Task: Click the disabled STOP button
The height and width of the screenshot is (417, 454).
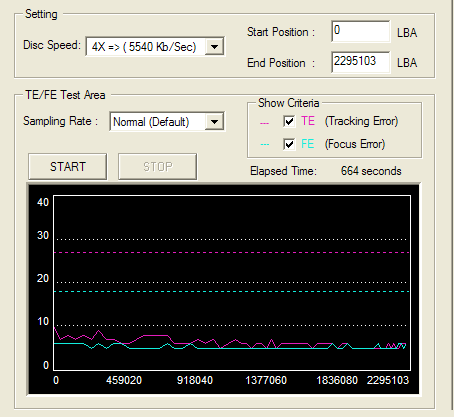Action: pyautogui.click(x=157, y=166)
